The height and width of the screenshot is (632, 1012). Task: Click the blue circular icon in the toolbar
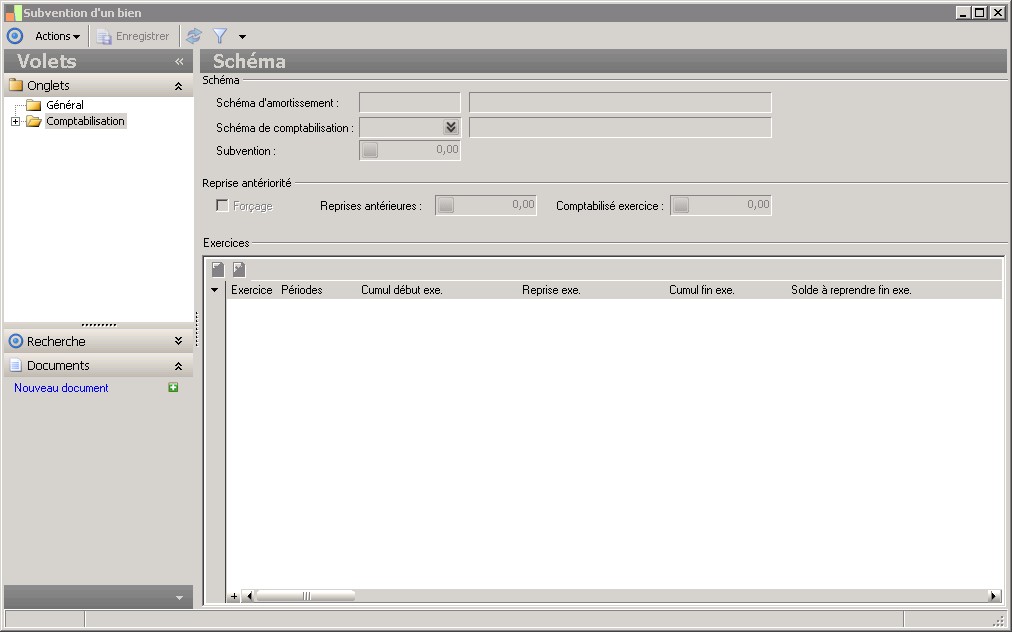pyautogui.click(x=15, y=36)
